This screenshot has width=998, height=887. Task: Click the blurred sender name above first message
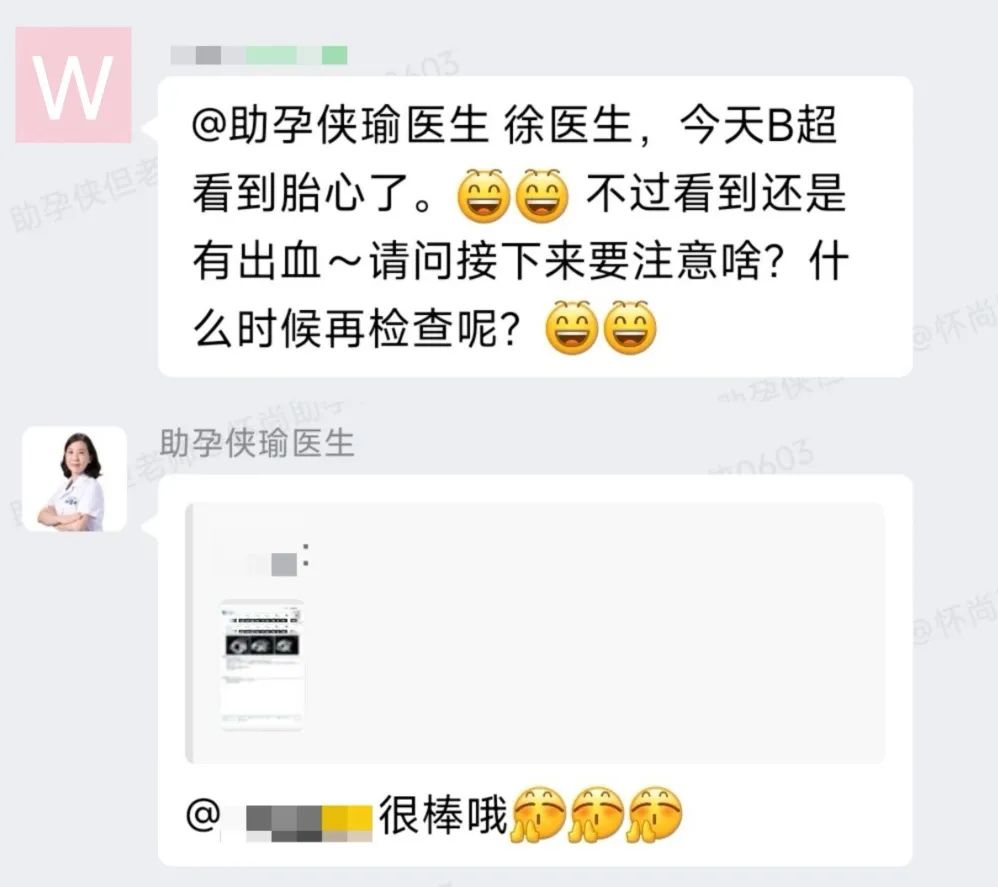[x=259, y=55]
